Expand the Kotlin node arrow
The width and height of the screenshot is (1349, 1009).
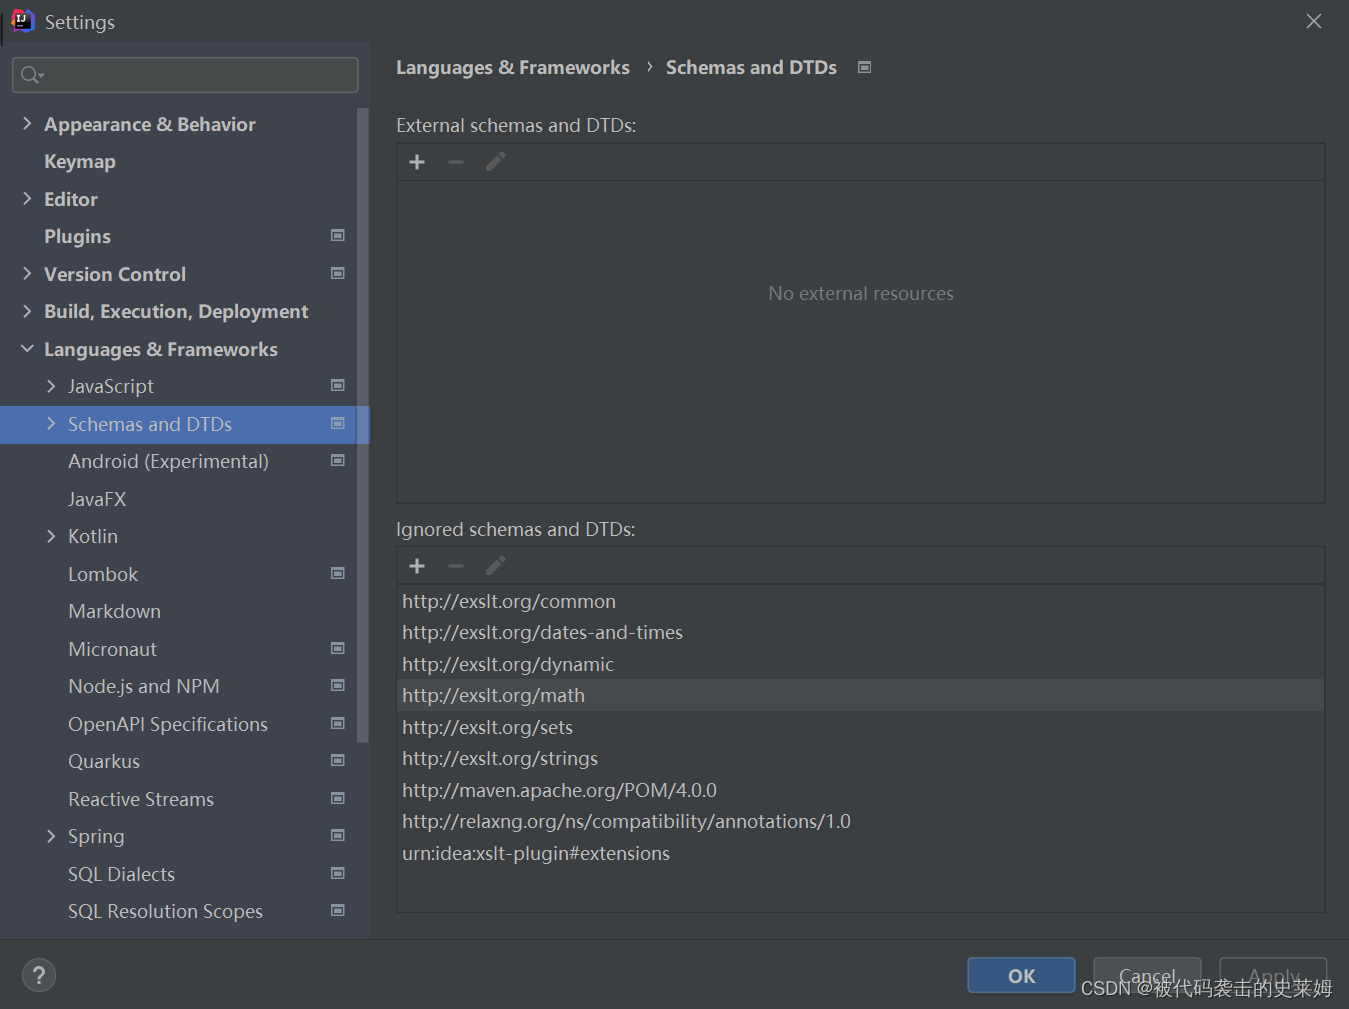pos(51,536)
